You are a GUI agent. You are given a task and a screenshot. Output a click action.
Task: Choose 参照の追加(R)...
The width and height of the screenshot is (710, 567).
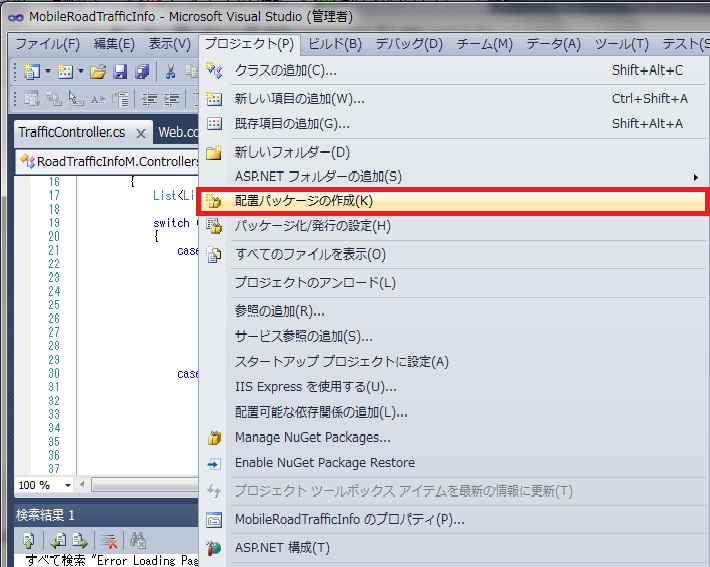(453, 311)
